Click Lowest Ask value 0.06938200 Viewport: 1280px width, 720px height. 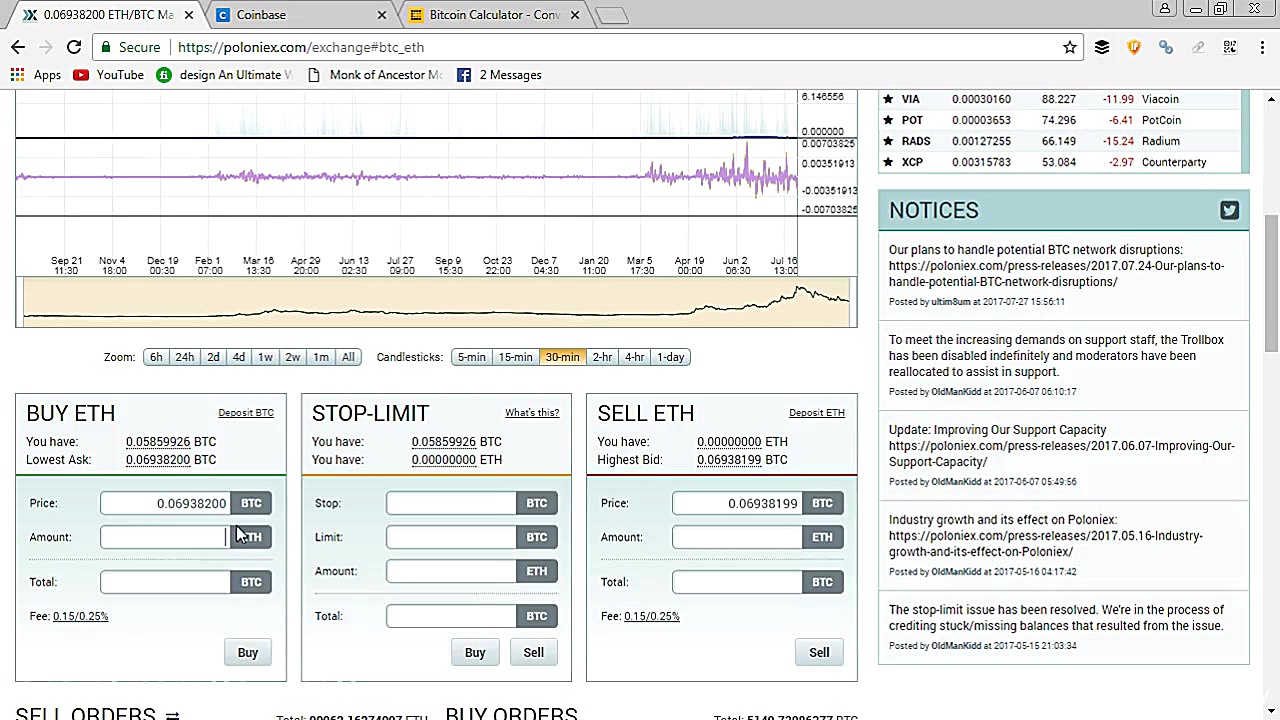(158, 460)
